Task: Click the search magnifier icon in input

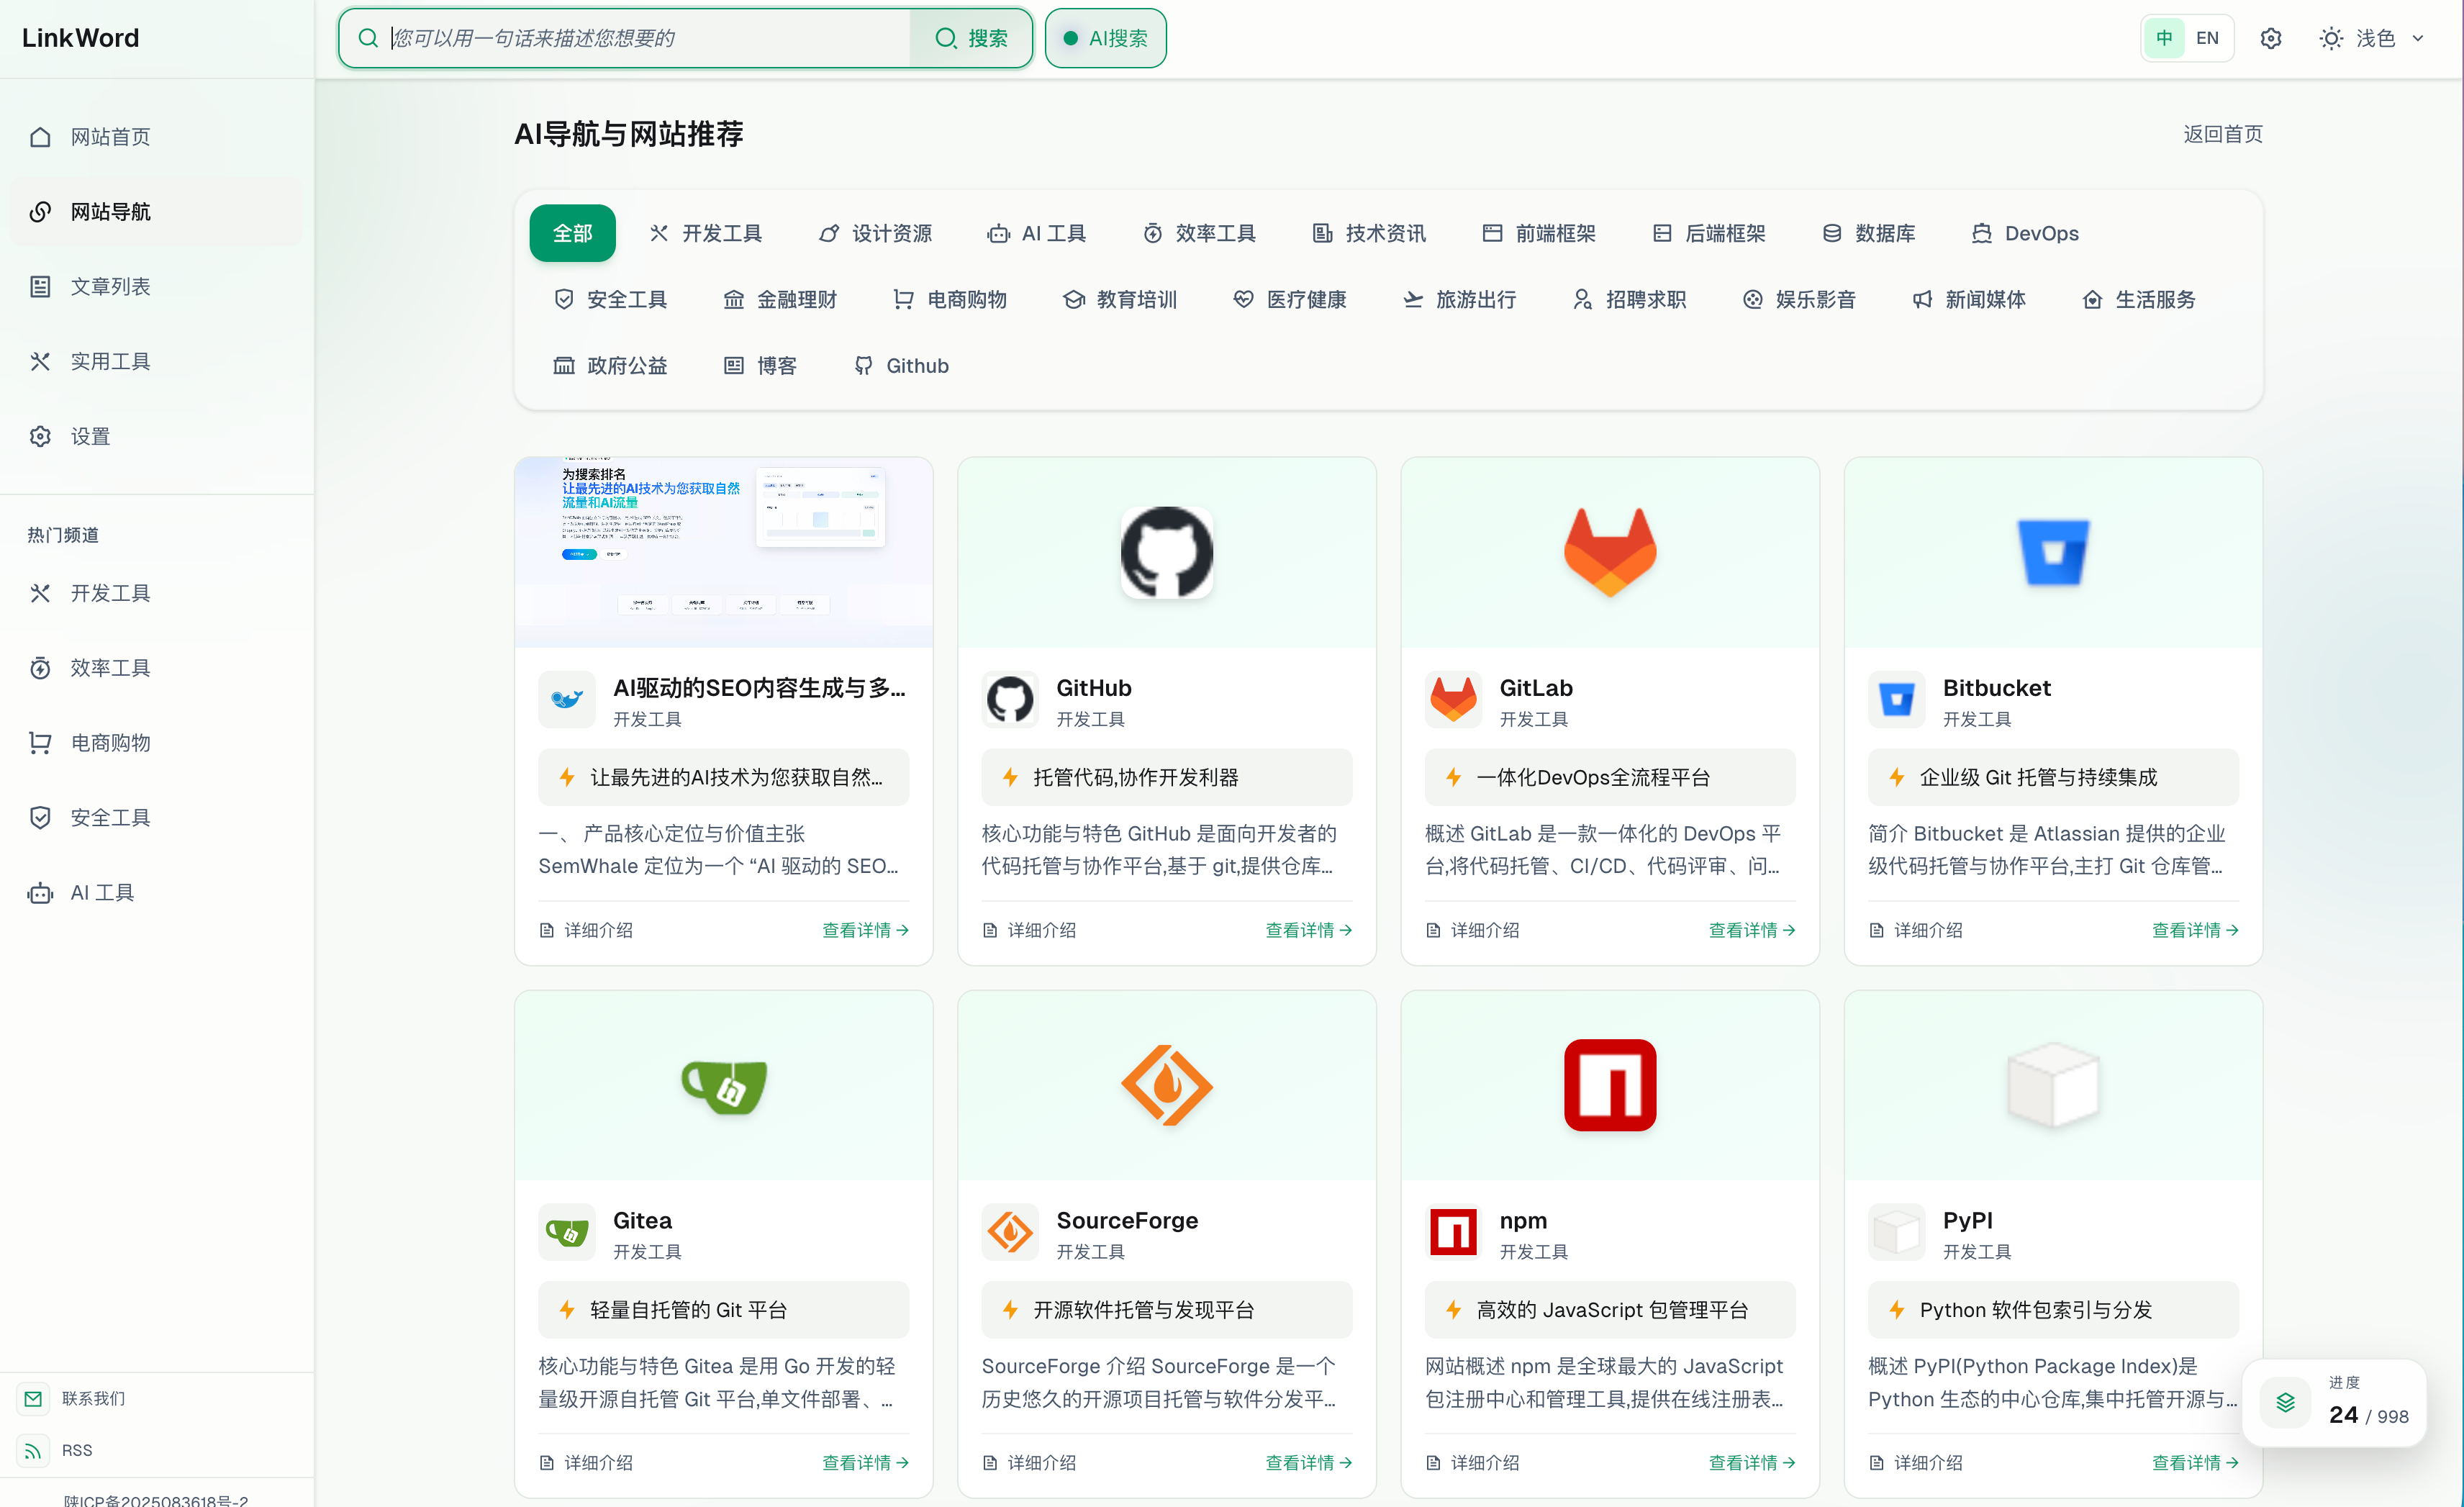Action: tap(368, 38)
